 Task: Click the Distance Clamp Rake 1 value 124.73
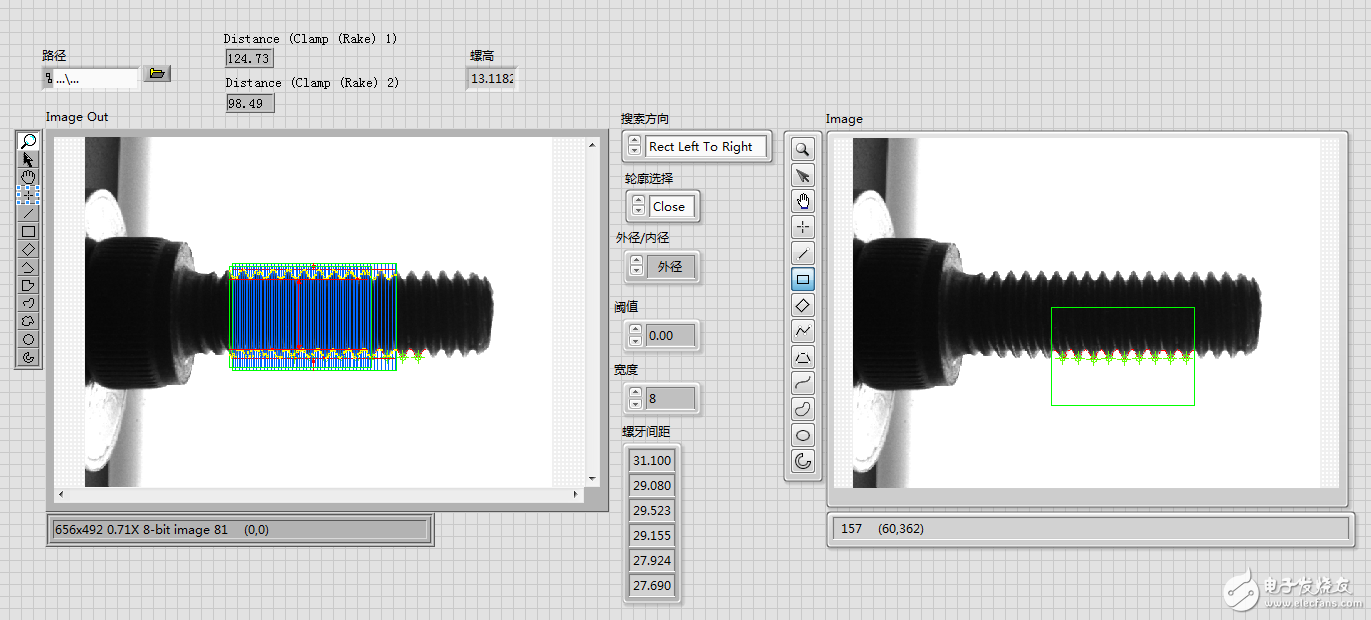coord(249,59)
